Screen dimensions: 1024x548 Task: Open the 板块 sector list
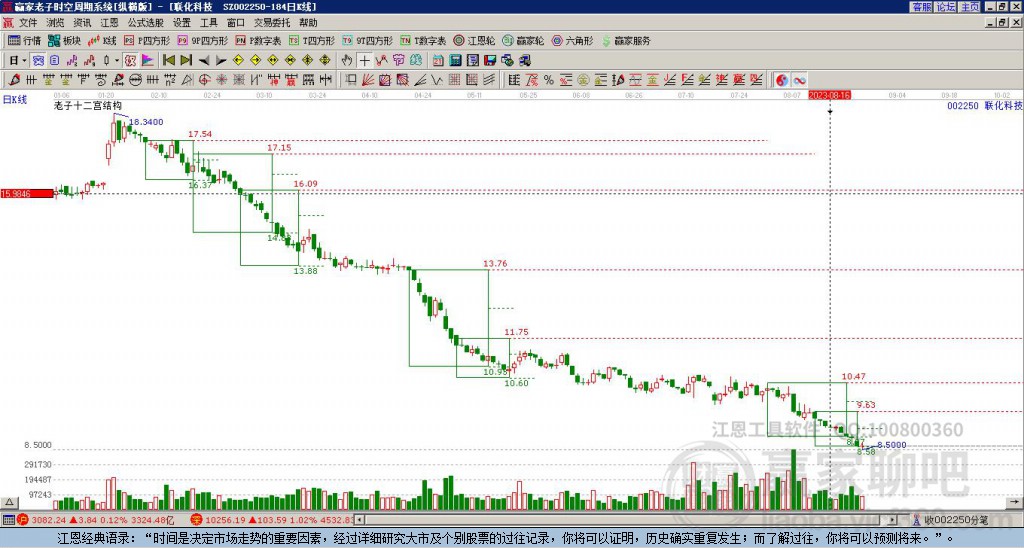pyautogui.click(x=64, y=41)
